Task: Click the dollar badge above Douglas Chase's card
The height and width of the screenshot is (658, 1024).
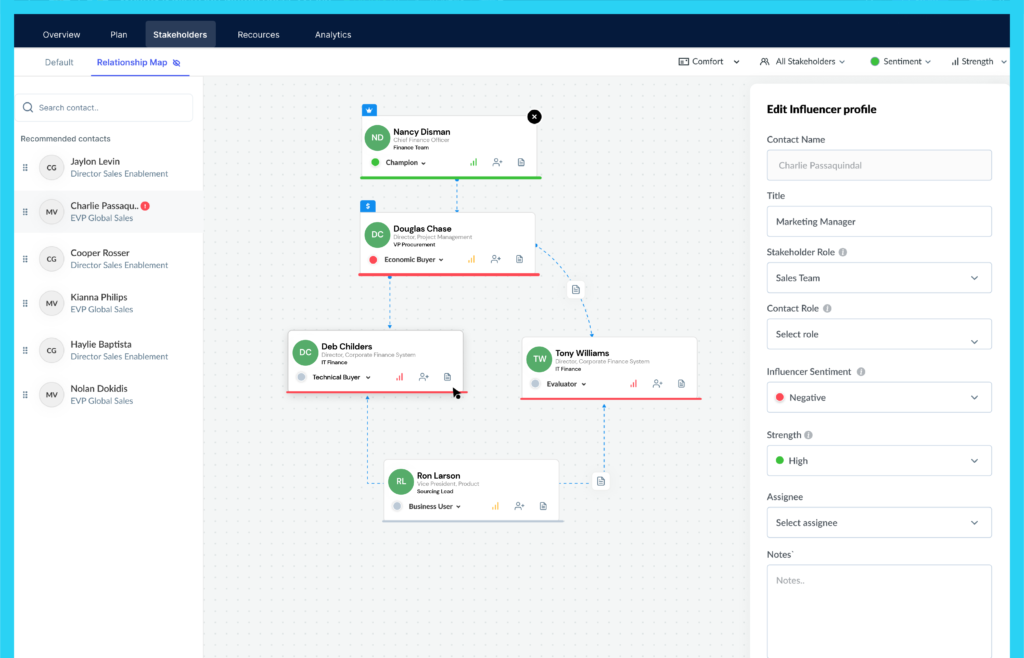Action: pyautogui.click(x=368, y=206)
